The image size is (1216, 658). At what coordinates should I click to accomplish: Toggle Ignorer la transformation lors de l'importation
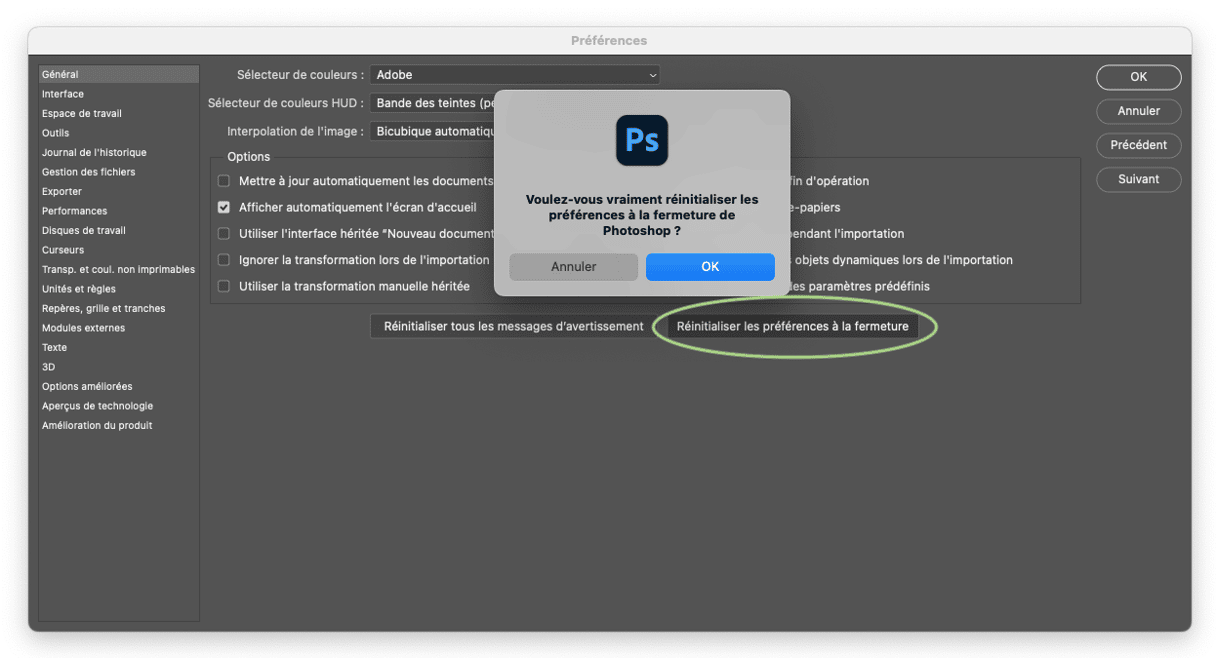(x=224, y=260)
